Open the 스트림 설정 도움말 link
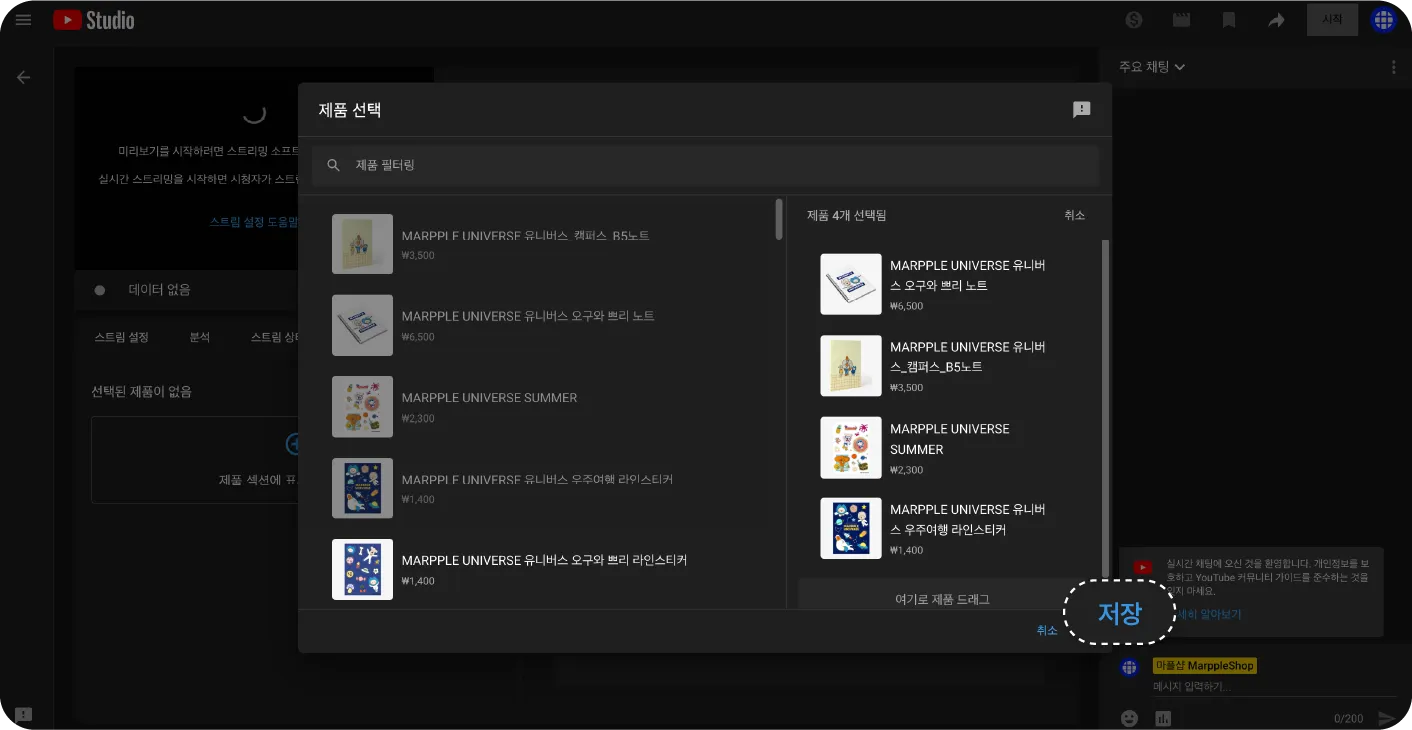1412x730 pixels. [254, 222]
